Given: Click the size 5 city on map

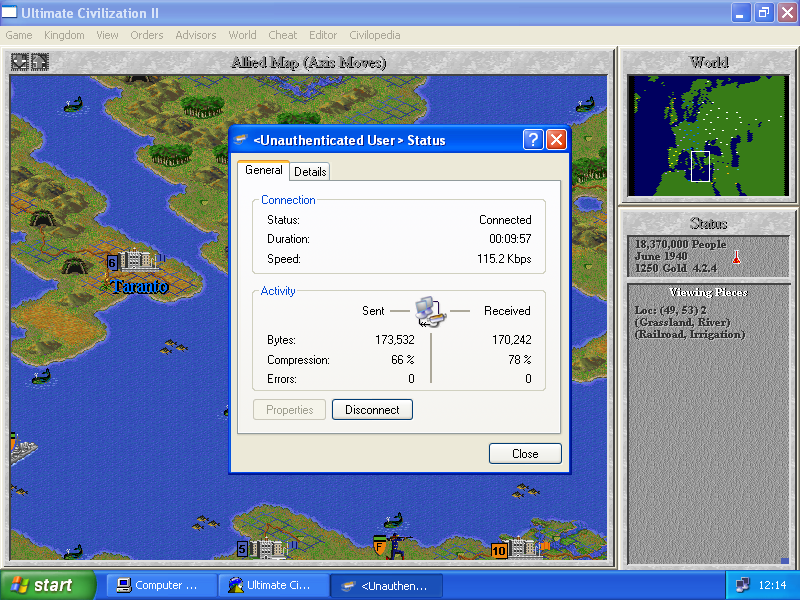Looking at the screenshot, I should point(267,548).
